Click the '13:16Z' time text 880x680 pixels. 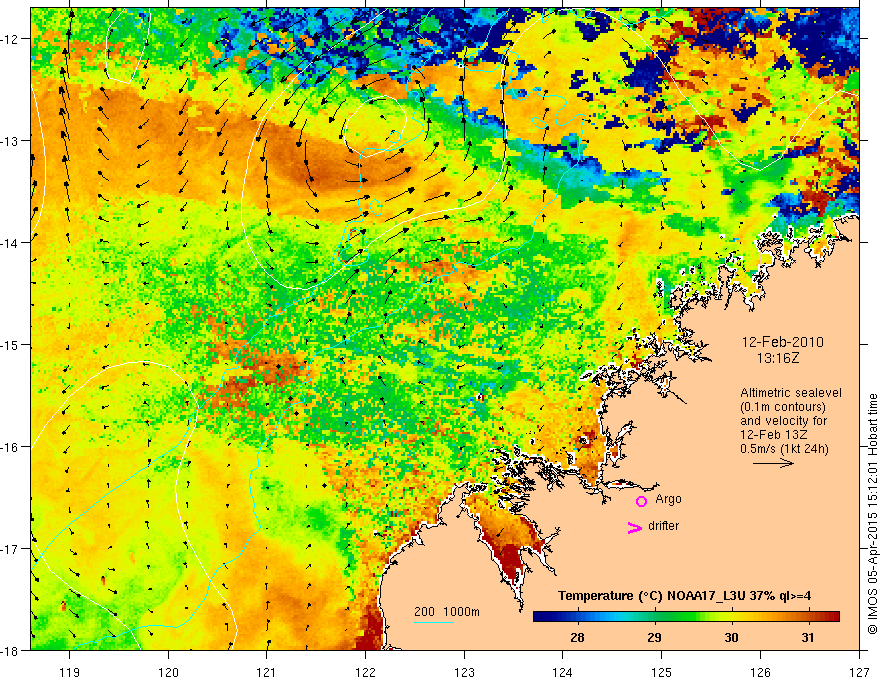(x=778, y=358)
